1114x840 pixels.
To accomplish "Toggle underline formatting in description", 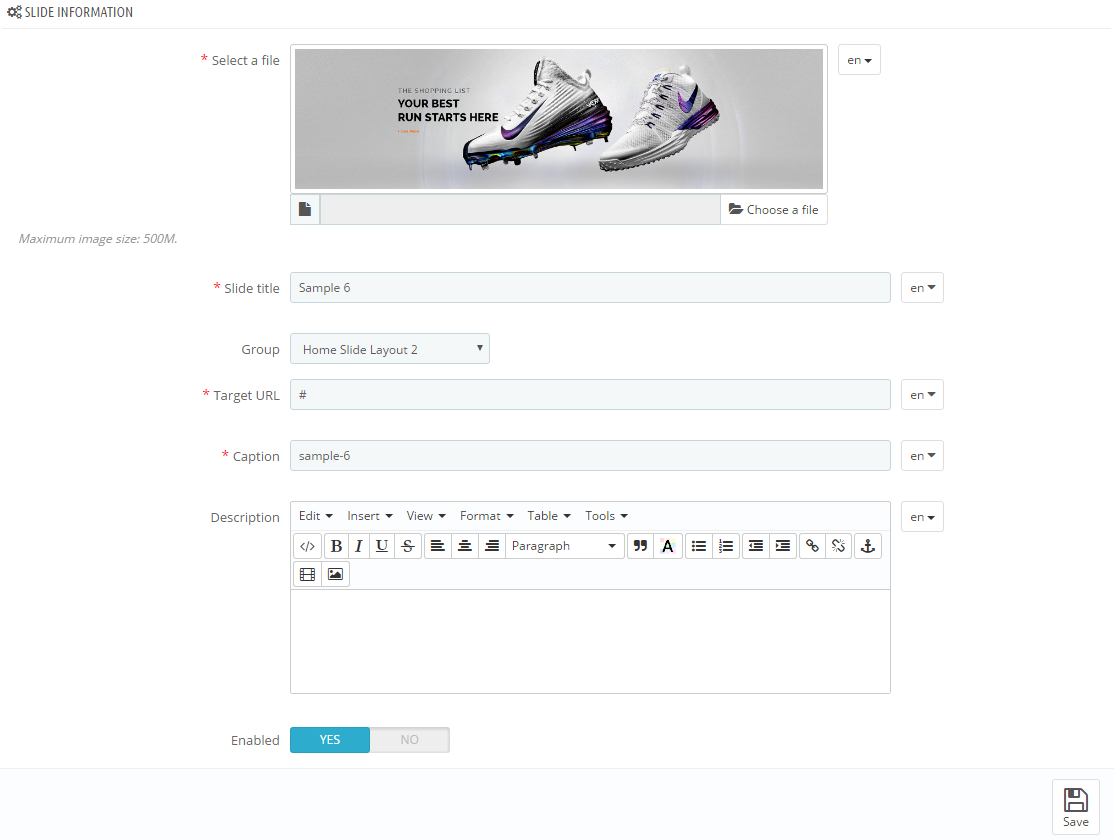I will coord(382,546).
